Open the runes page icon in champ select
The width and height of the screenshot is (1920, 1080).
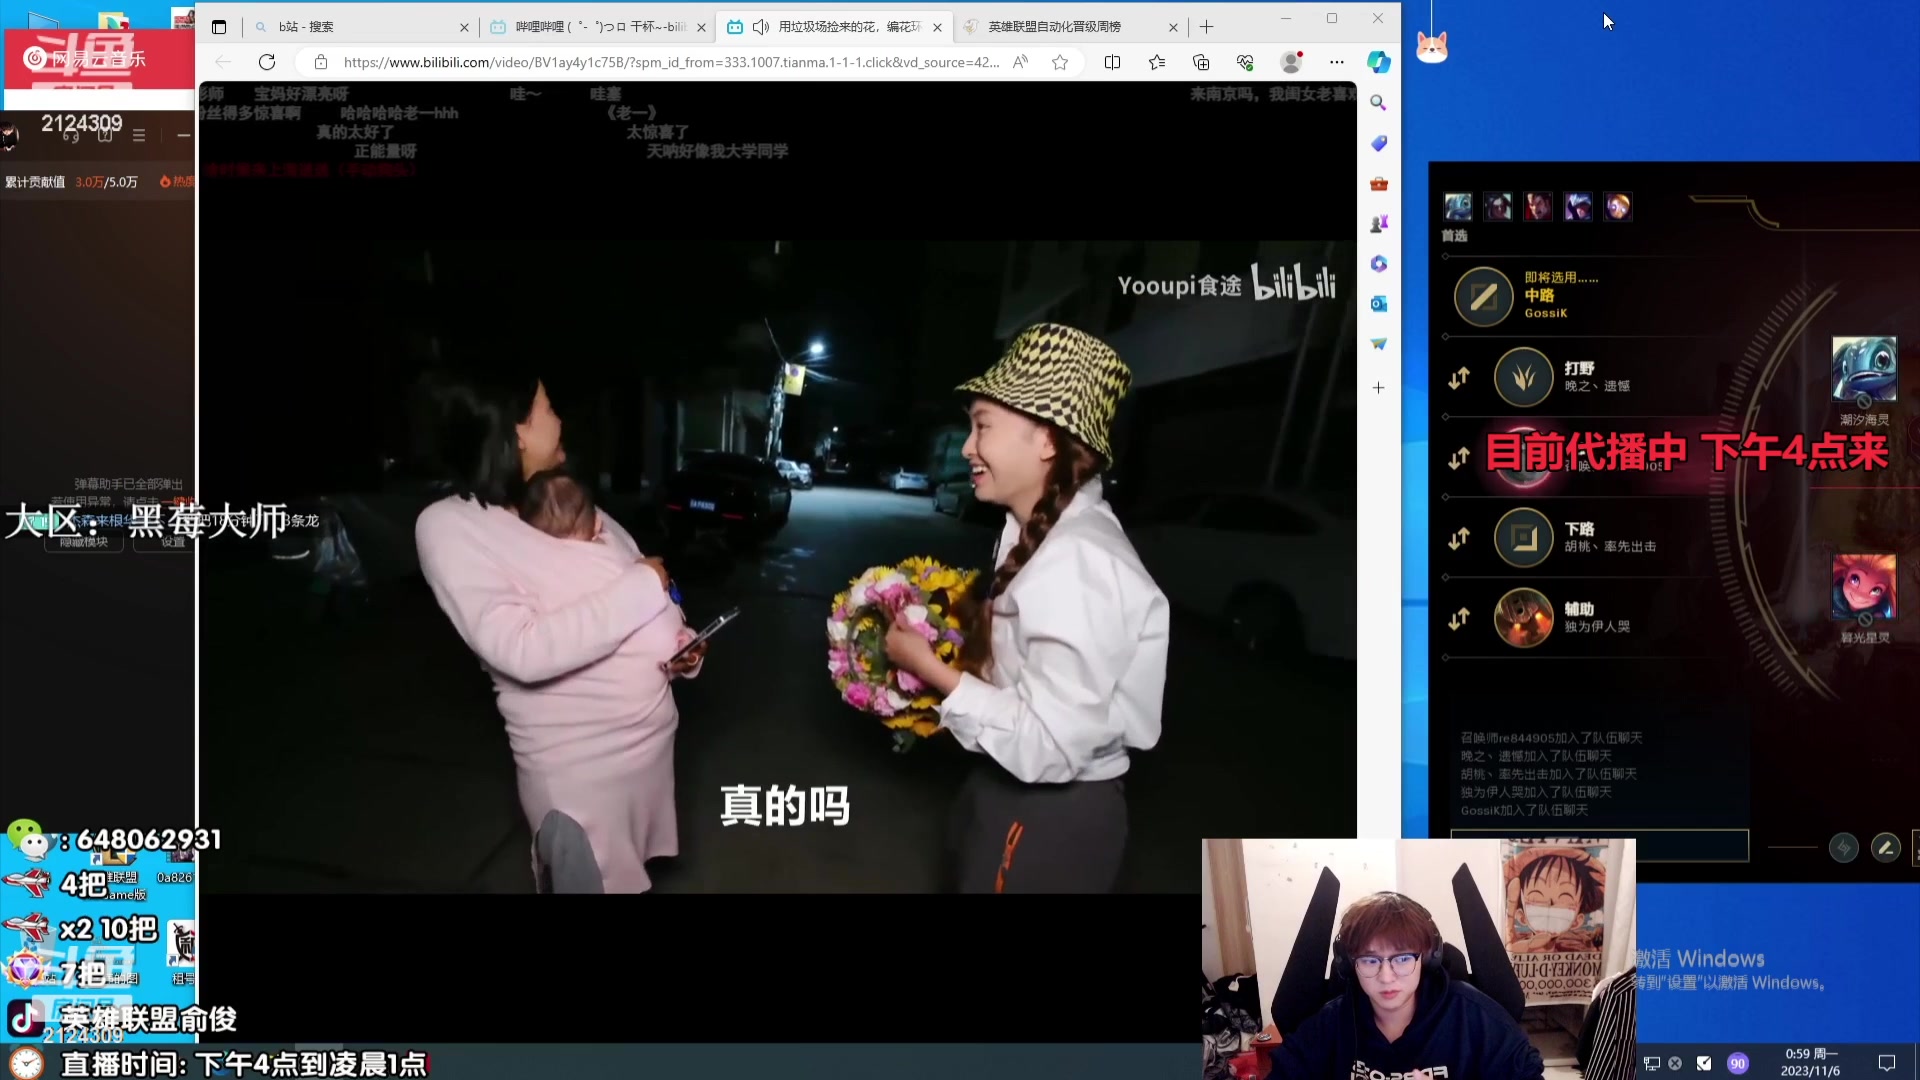pyautogui.click(x=1843, y=848)
